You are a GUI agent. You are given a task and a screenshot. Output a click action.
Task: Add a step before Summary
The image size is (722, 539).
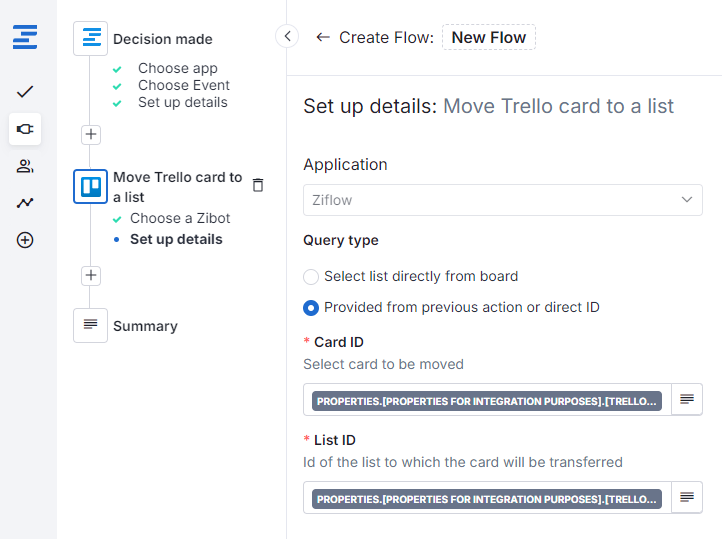pyautogui.click(x=91, y=275)
